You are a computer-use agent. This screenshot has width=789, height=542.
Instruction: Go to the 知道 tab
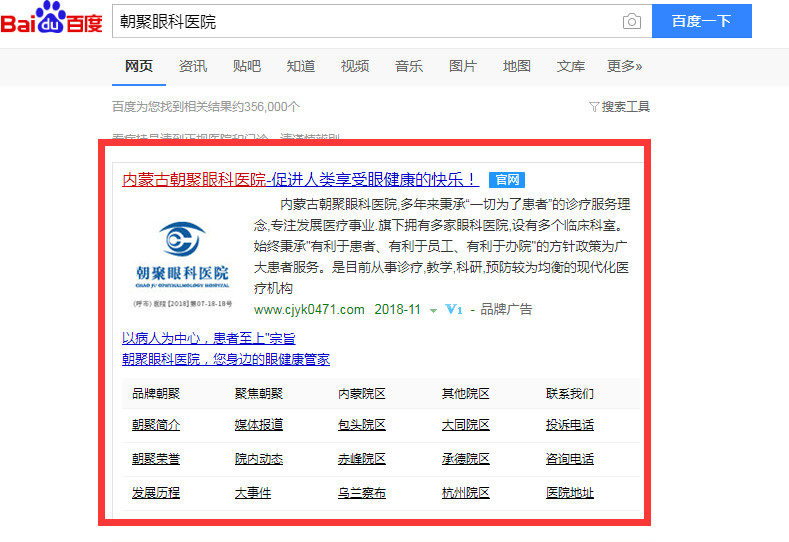click(x=301, y=66)
